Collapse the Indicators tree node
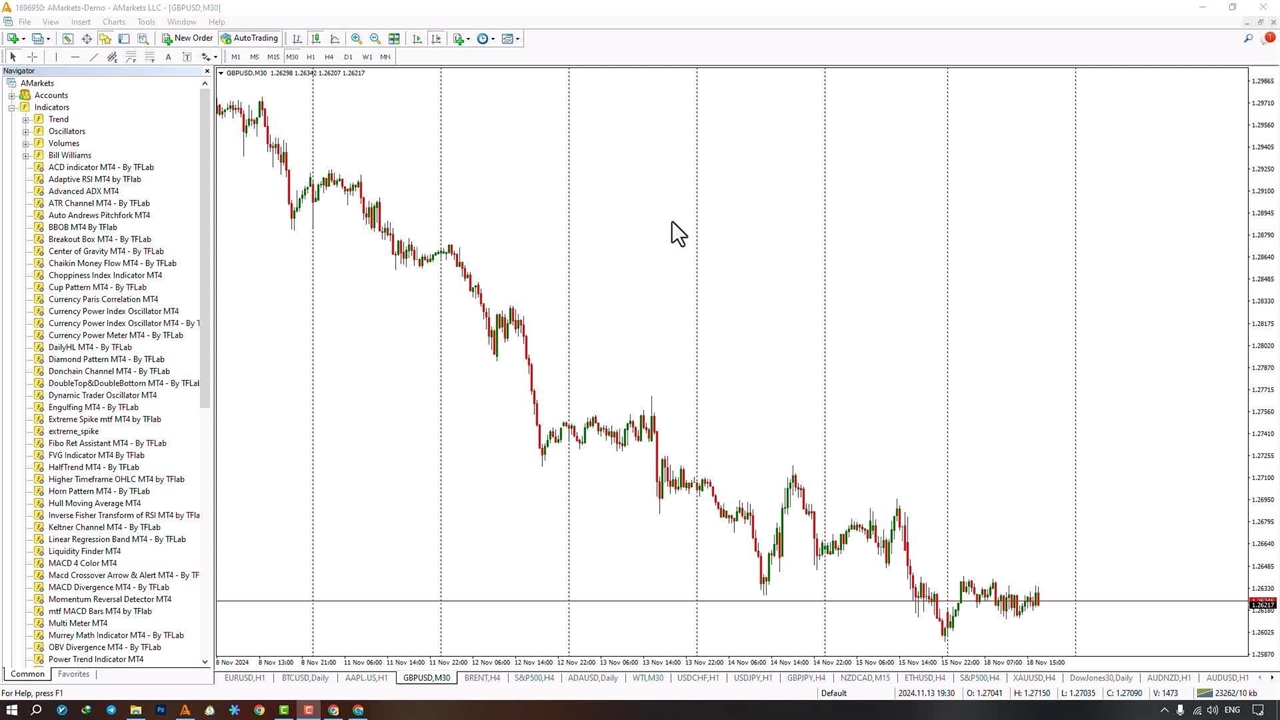 12,108
